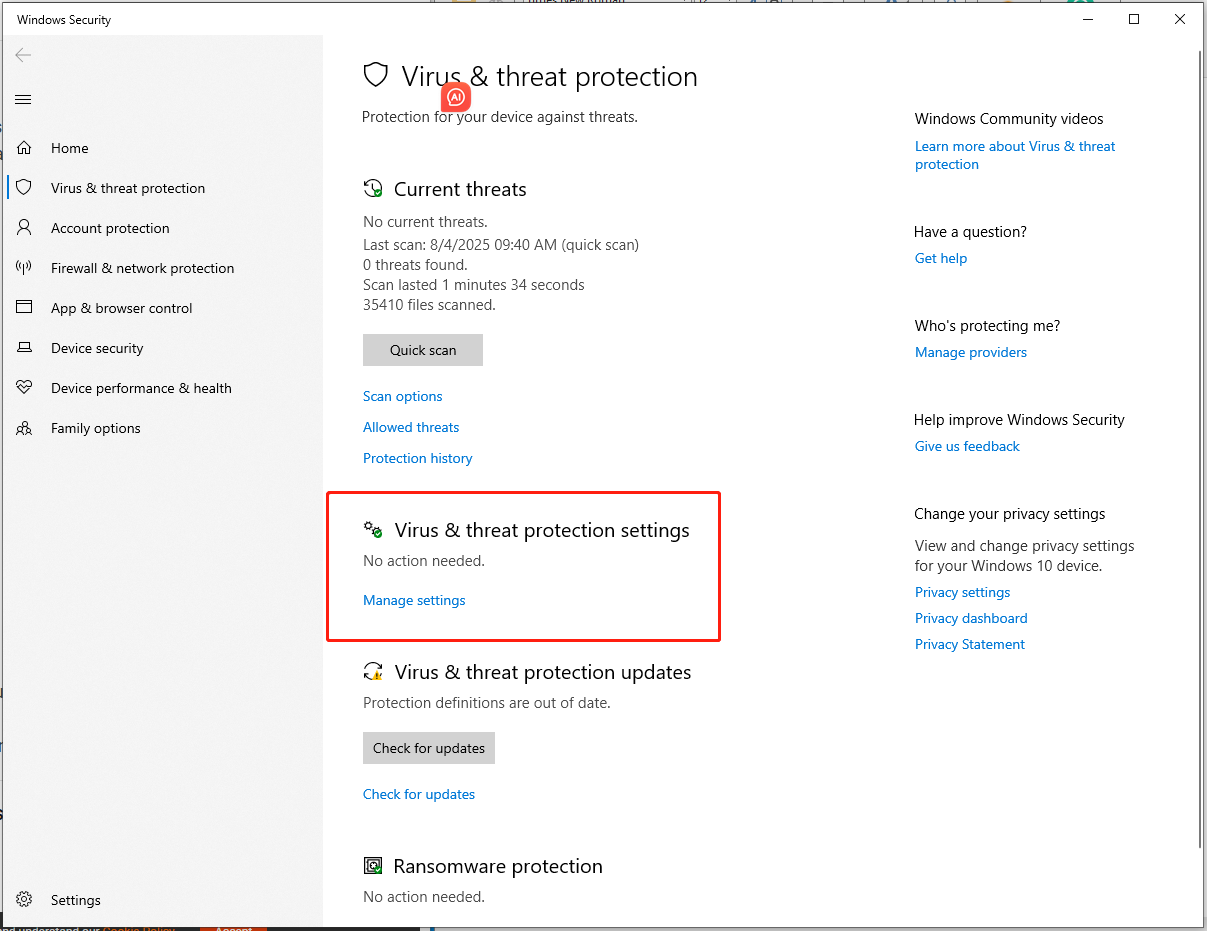1207x931 pixels.
Task: Click the Manage providers link
Action: point(970,352)
